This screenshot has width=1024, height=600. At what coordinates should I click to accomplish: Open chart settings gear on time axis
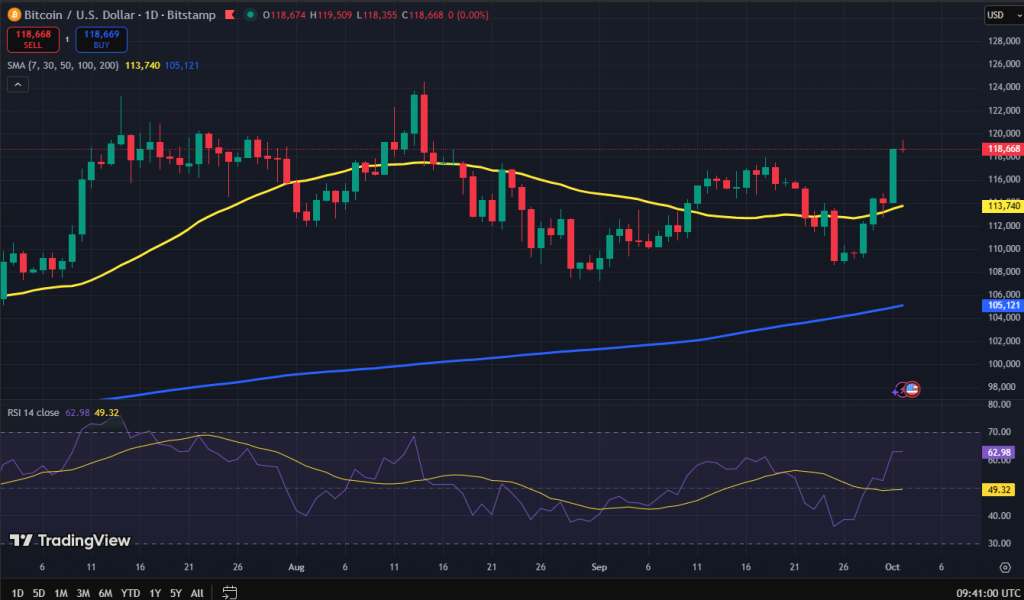tap(1005, 567)
